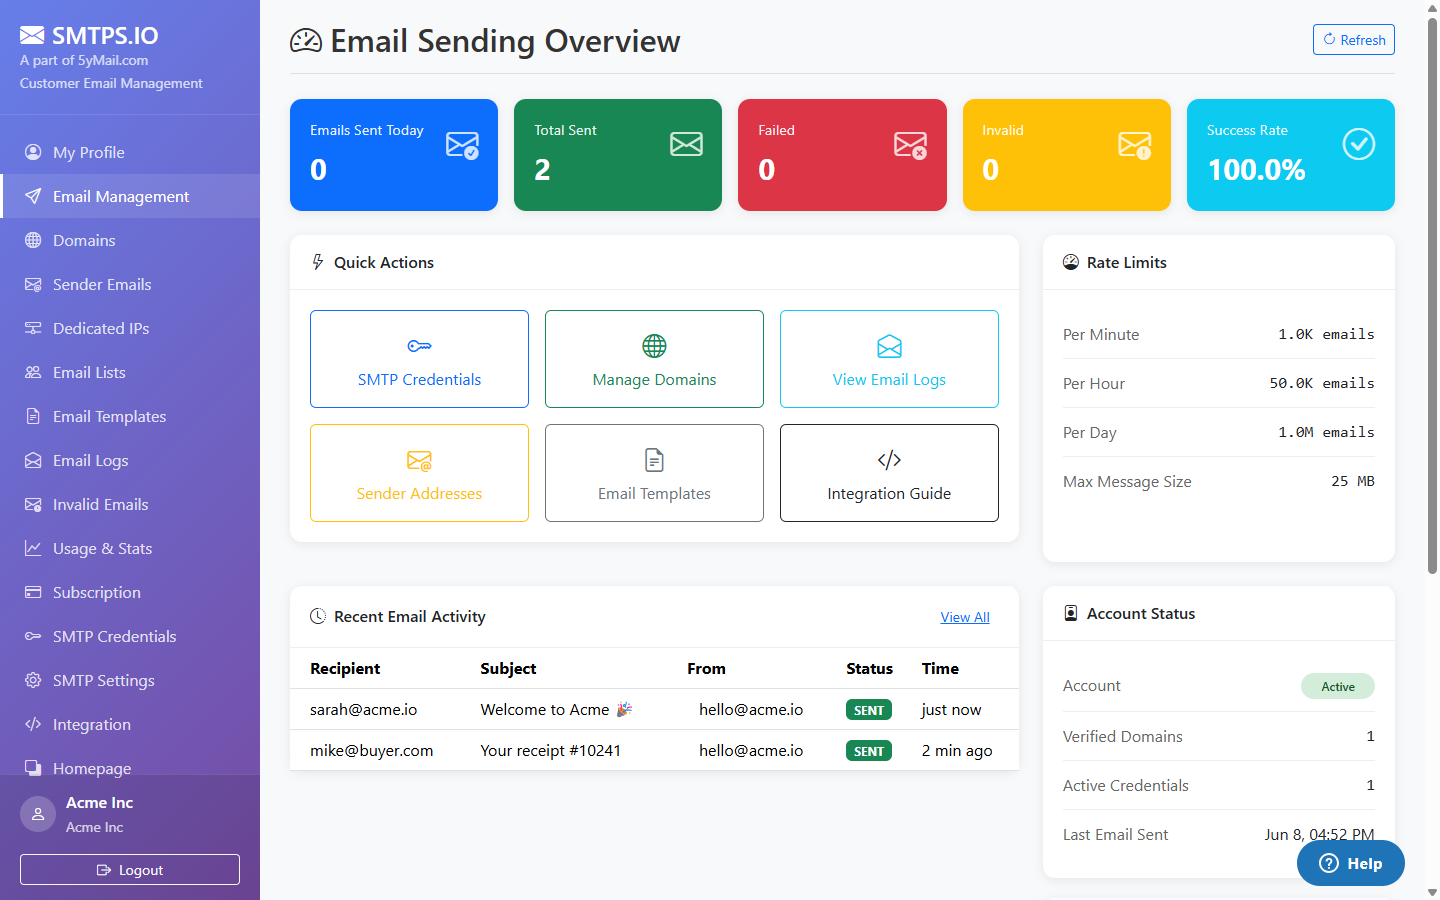Click the SMTPS.IO envelope logo
Screen dimensions: 1440x900
pos(32,35)
